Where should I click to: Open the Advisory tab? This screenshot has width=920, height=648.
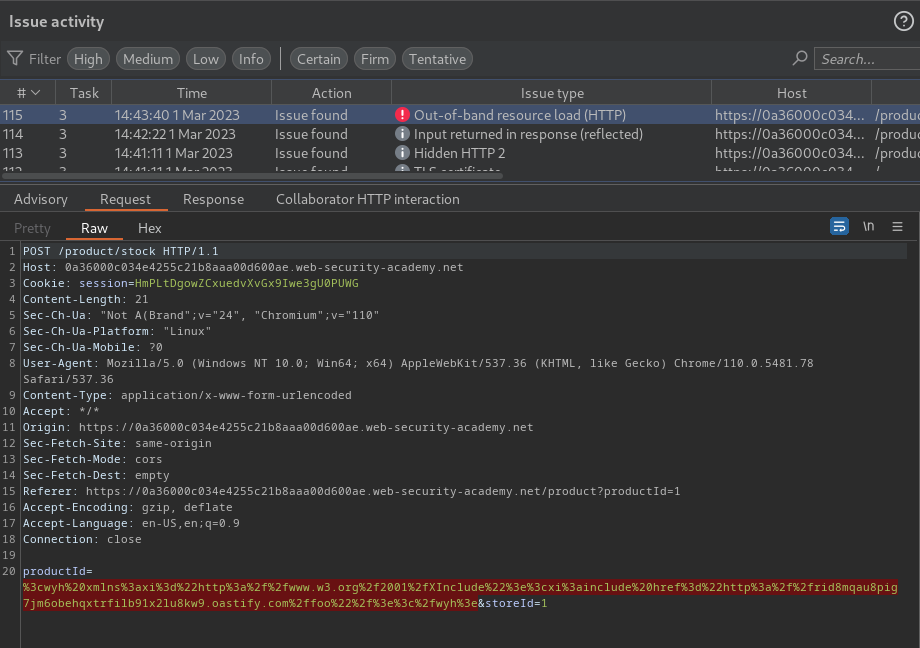click(x=40, y=199)
